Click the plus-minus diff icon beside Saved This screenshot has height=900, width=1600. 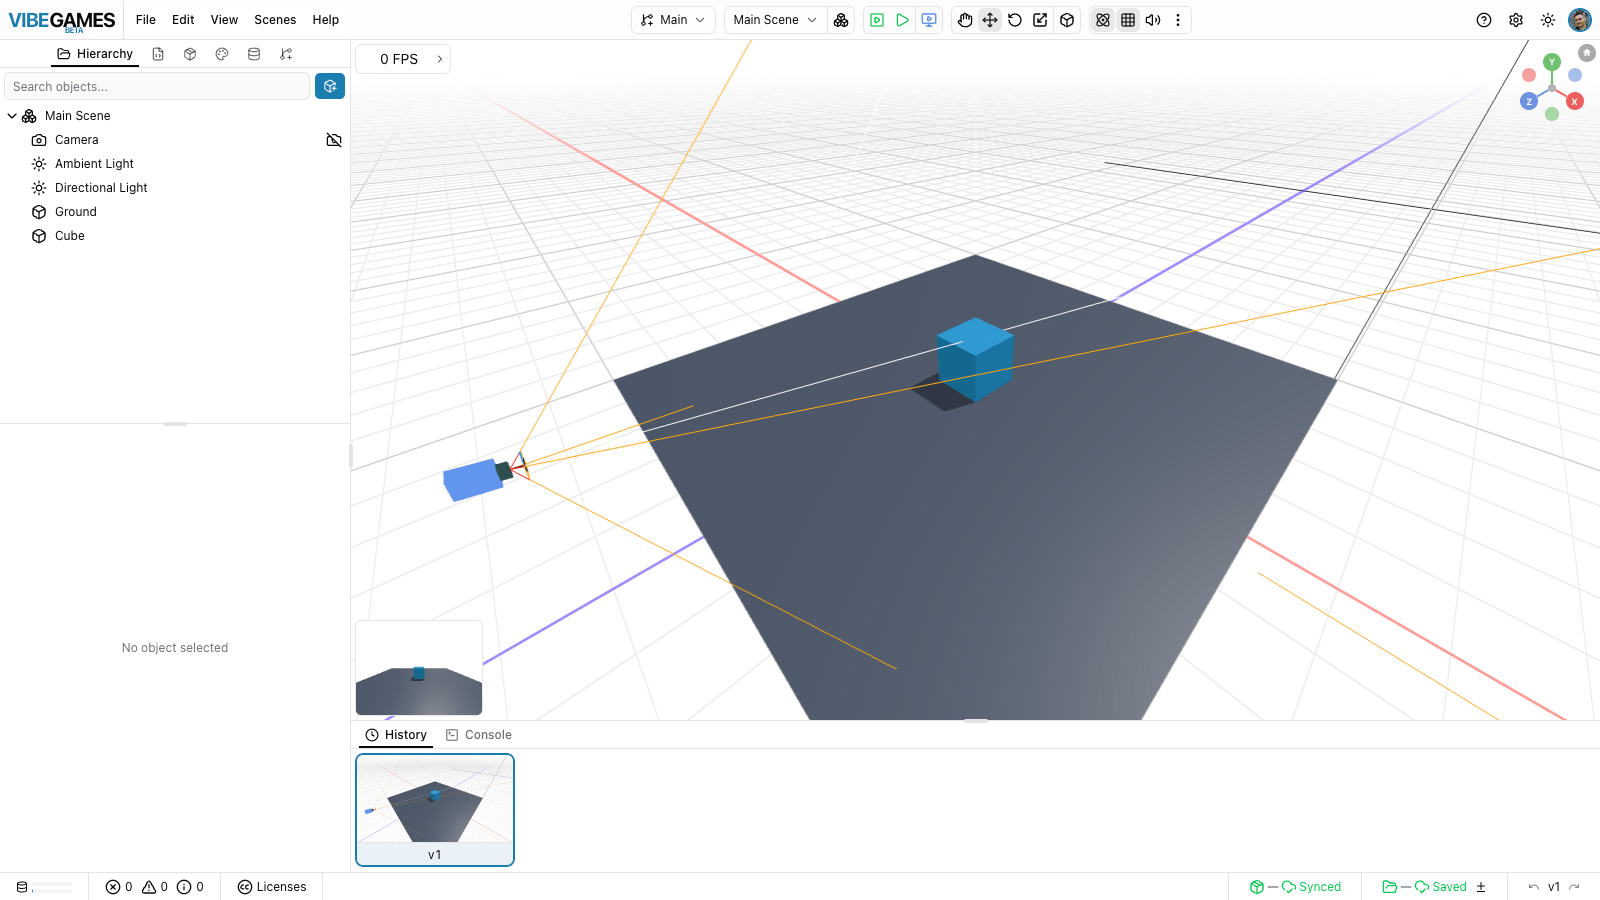pos(1481,887)
